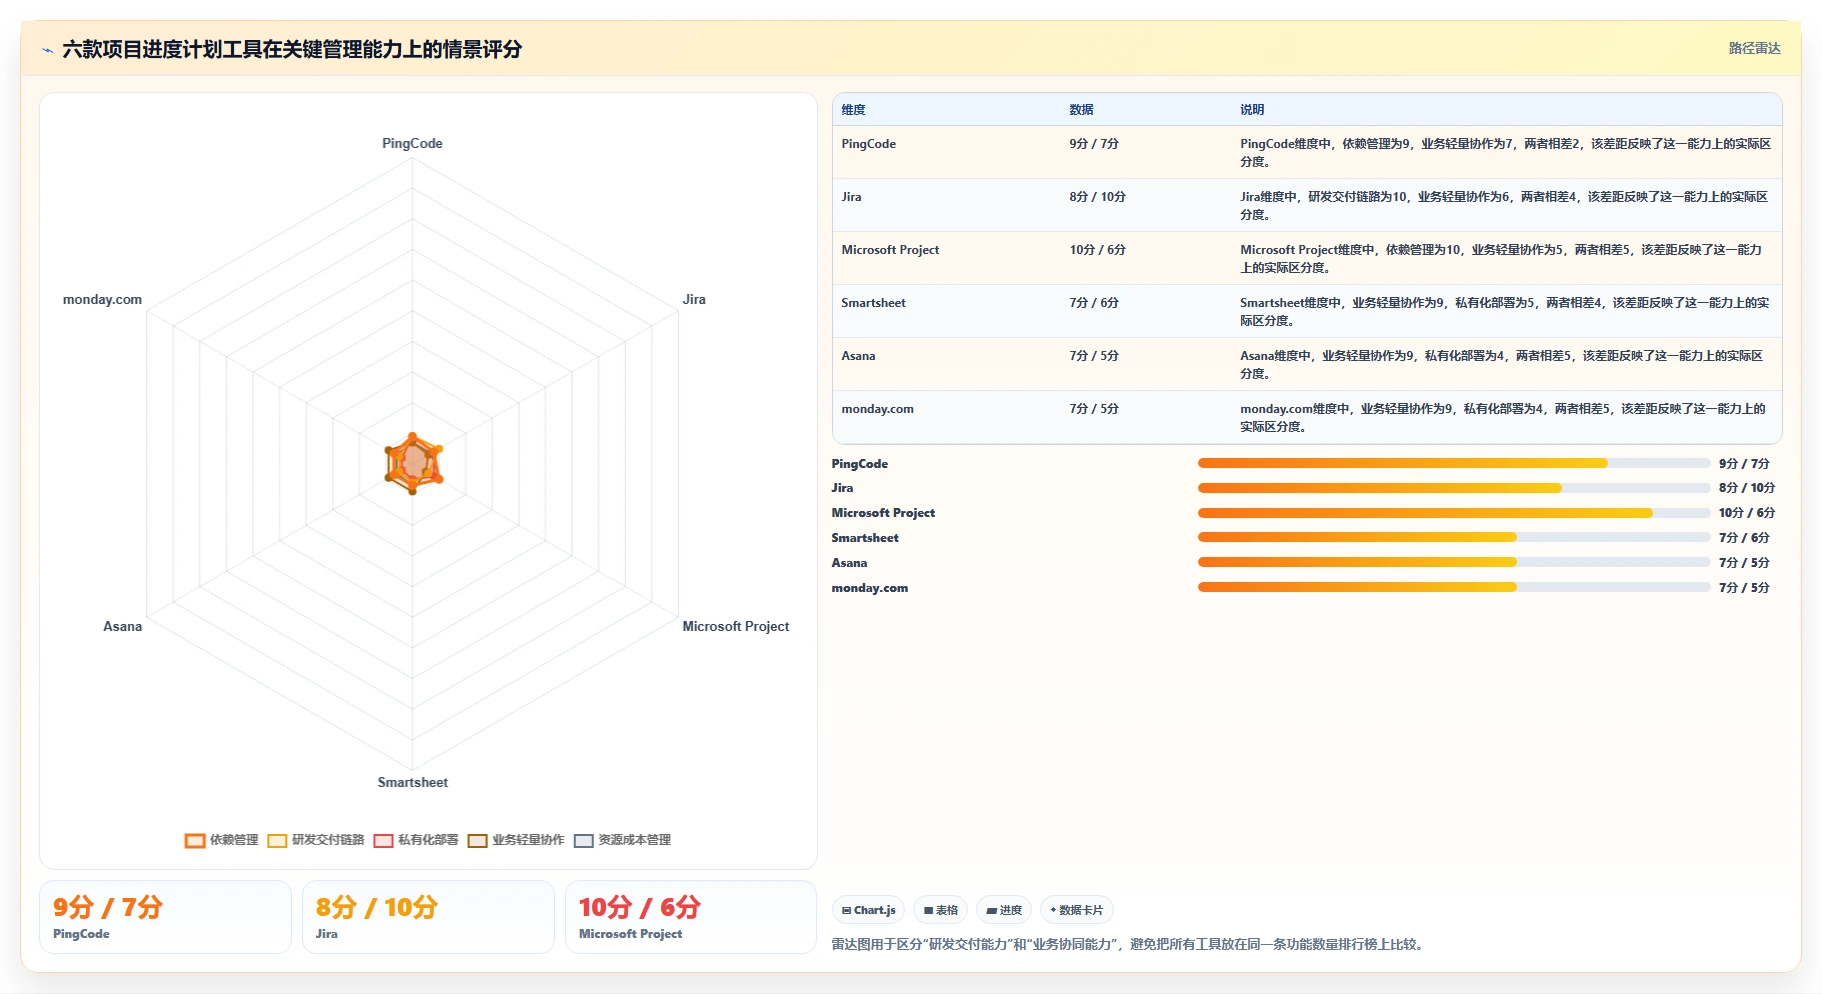Image resolution: width=1822 pixels, height=994 pixels.
Task: Click the monday.com progress bar
Action: 1454,587
